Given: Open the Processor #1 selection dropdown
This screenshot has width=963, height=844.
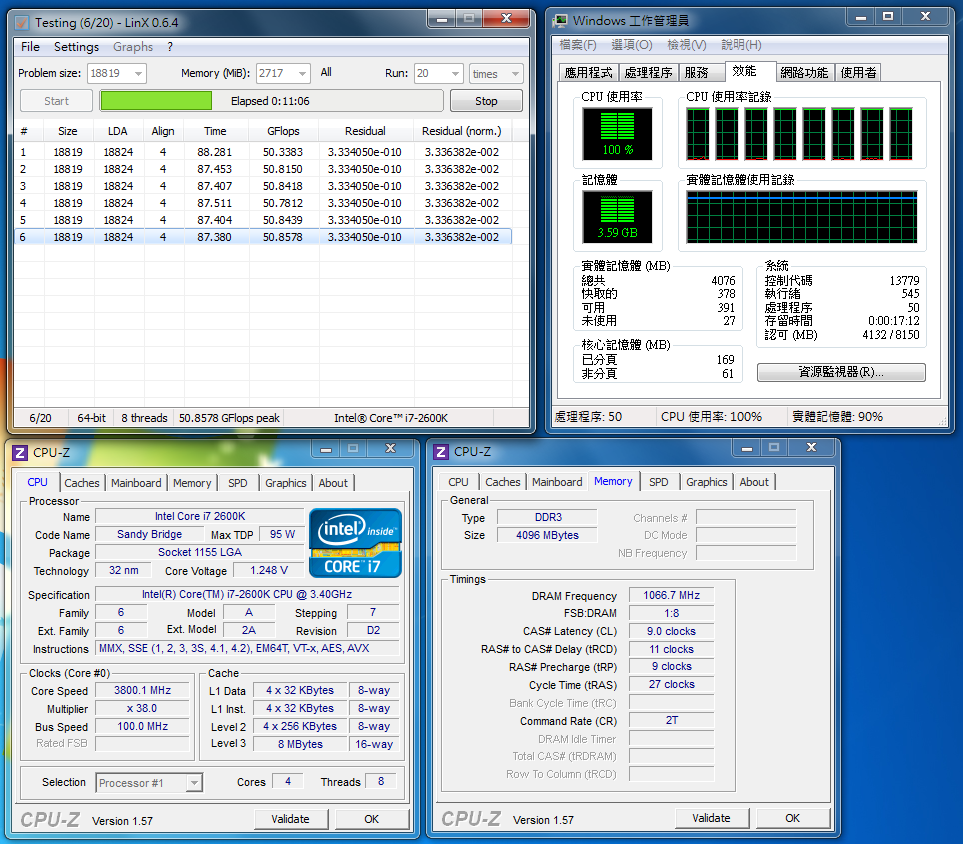Looking at the screenshot, I should [194, 783].
